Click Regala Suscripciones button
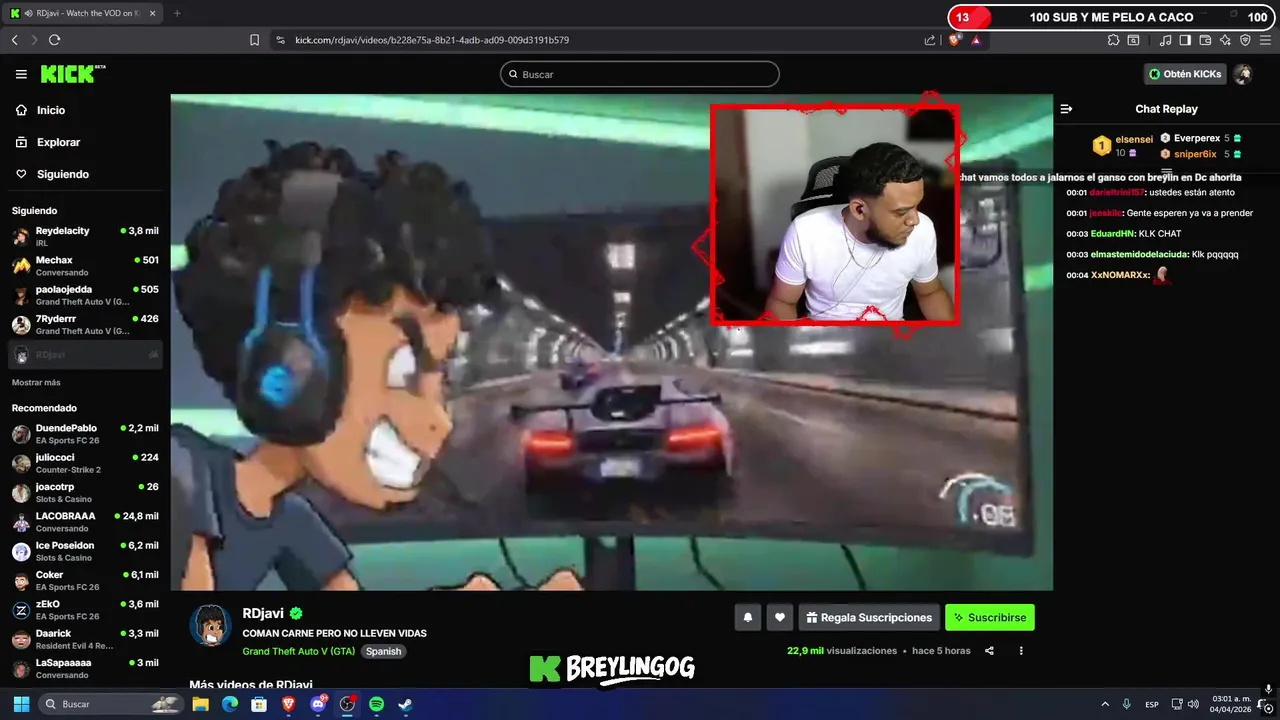The width and height of the screenshot is (1280, 720). click(869, 618)
